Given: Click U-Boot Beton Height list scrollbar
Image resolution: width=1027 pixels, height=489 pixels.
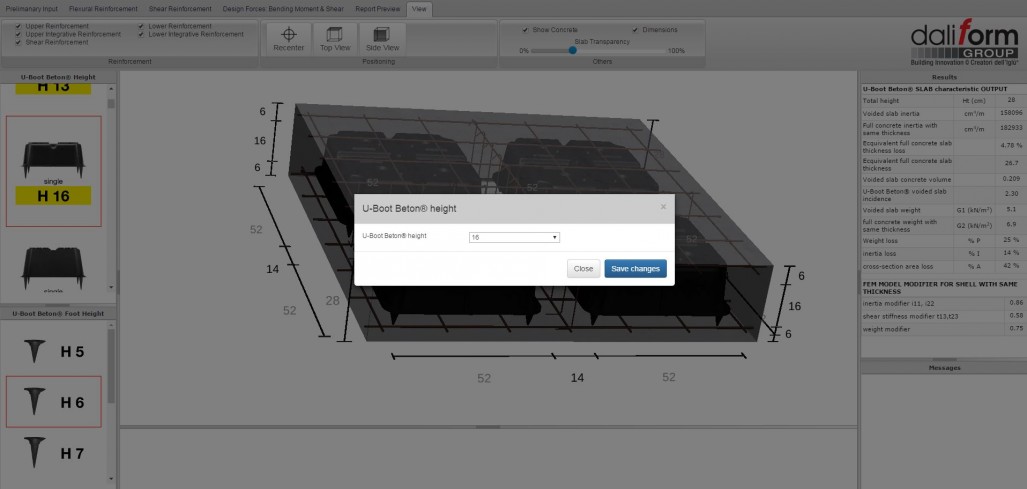Looking at the screenshot, I should point(111,103).
